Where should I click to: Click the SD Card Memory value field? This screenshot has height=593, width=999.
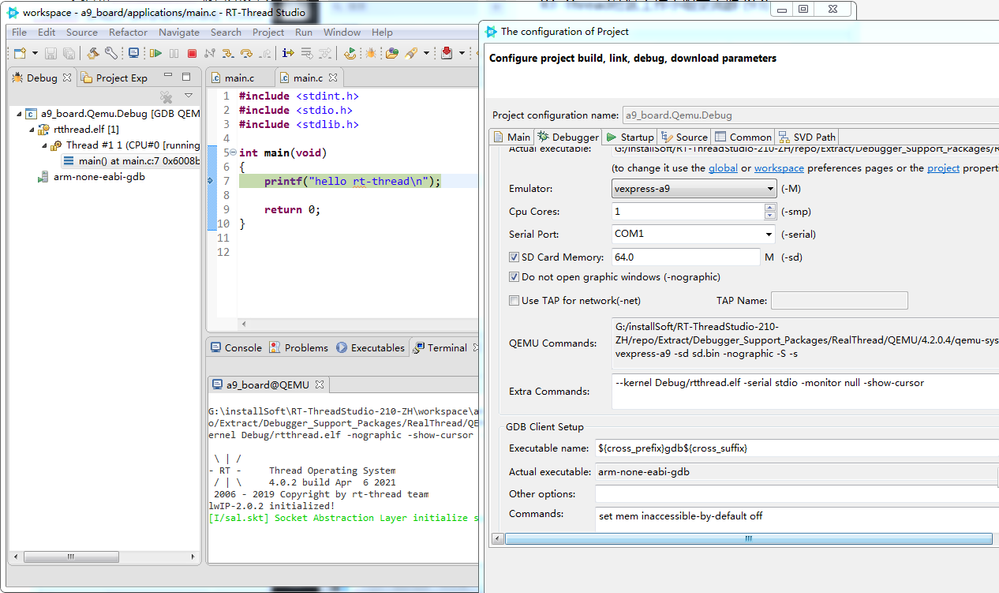(686, 257)
